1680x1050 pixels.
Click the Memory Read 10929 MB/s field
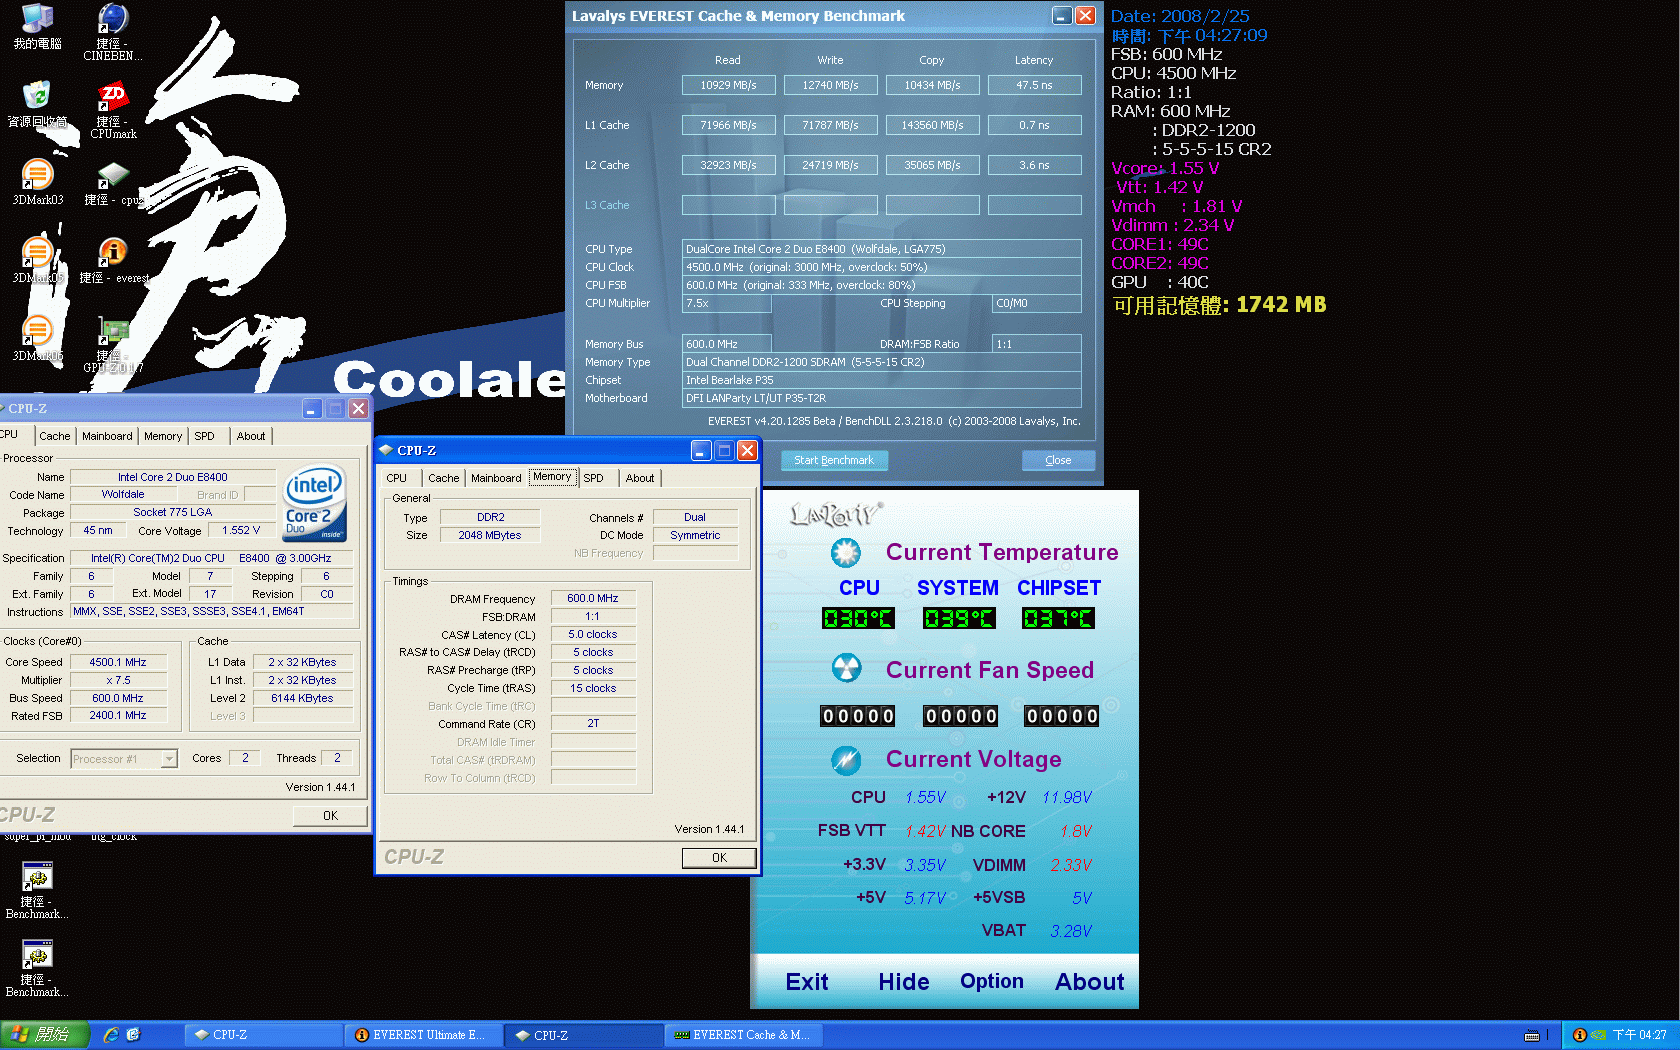(x=729, y=85)
